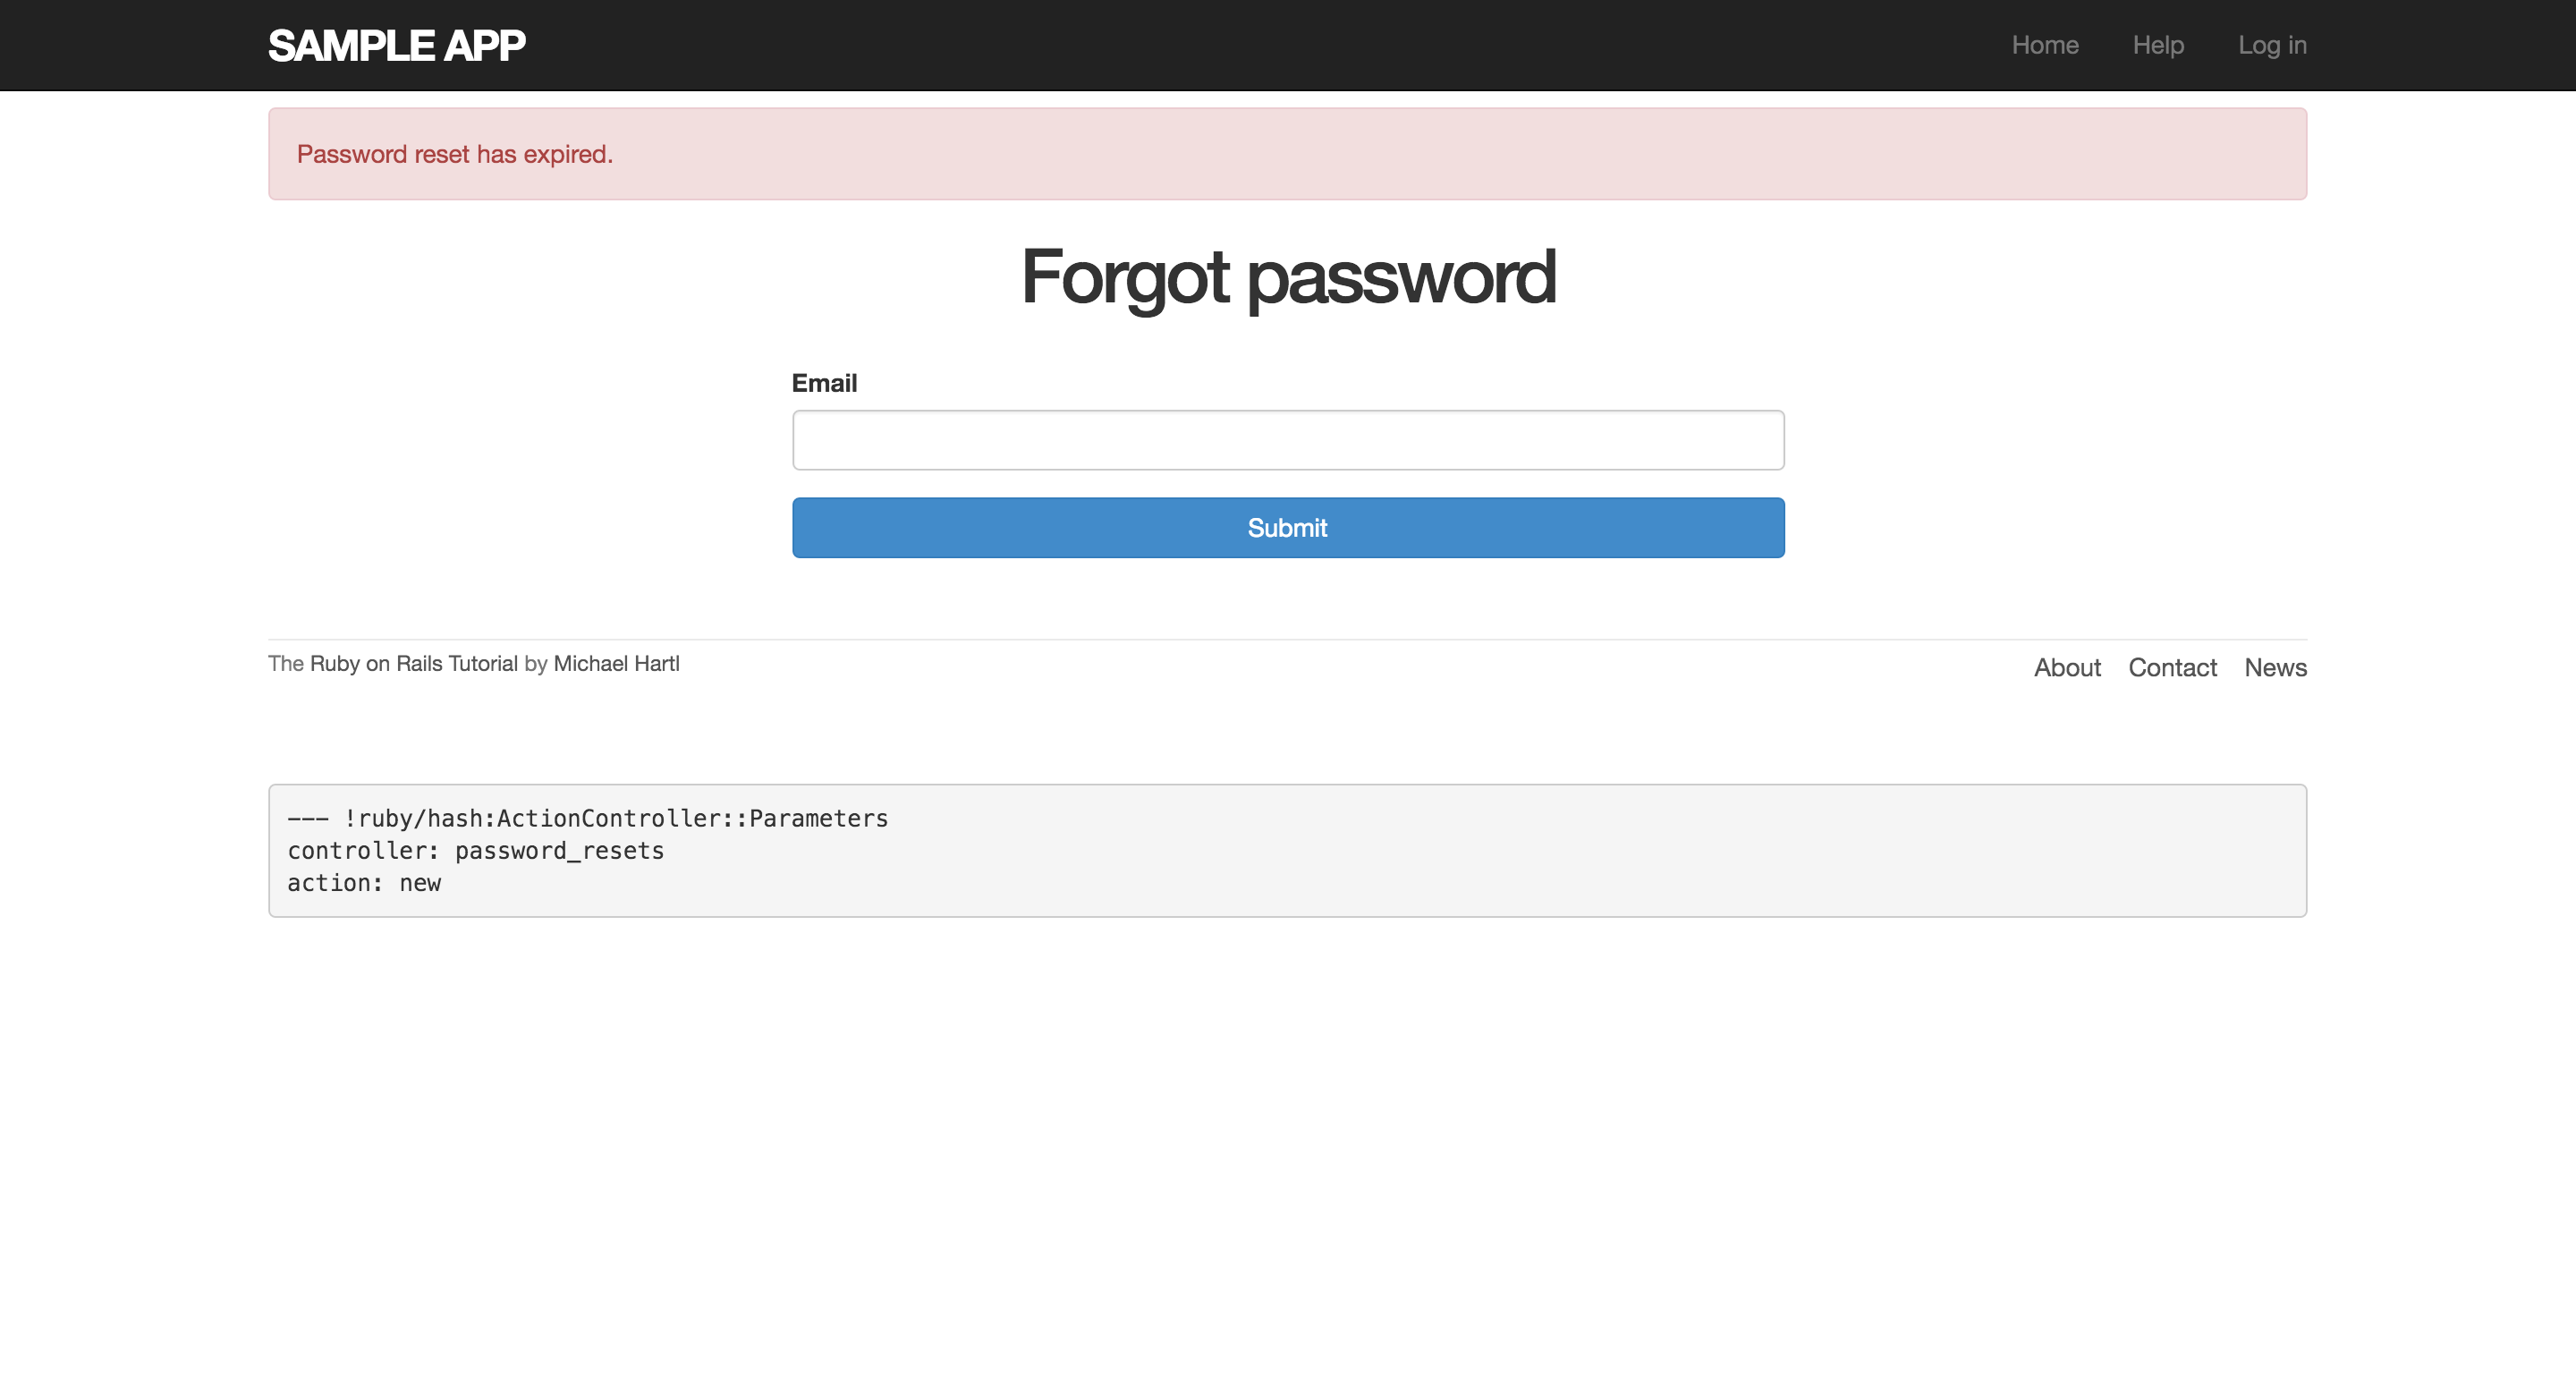Open the Ruby on Rails Tutorial link
The width and height of the screenshot is (2576, 1392).
coord(413,664)
